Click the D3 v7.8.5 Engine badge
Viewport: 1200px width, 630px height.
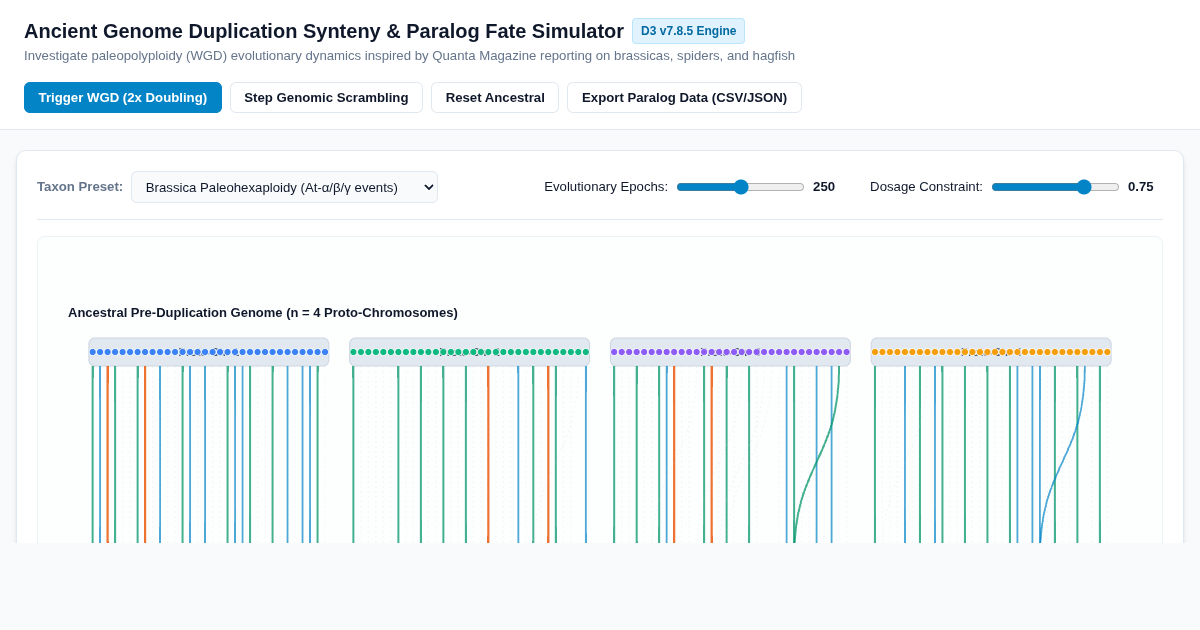[x=688, y=31]
